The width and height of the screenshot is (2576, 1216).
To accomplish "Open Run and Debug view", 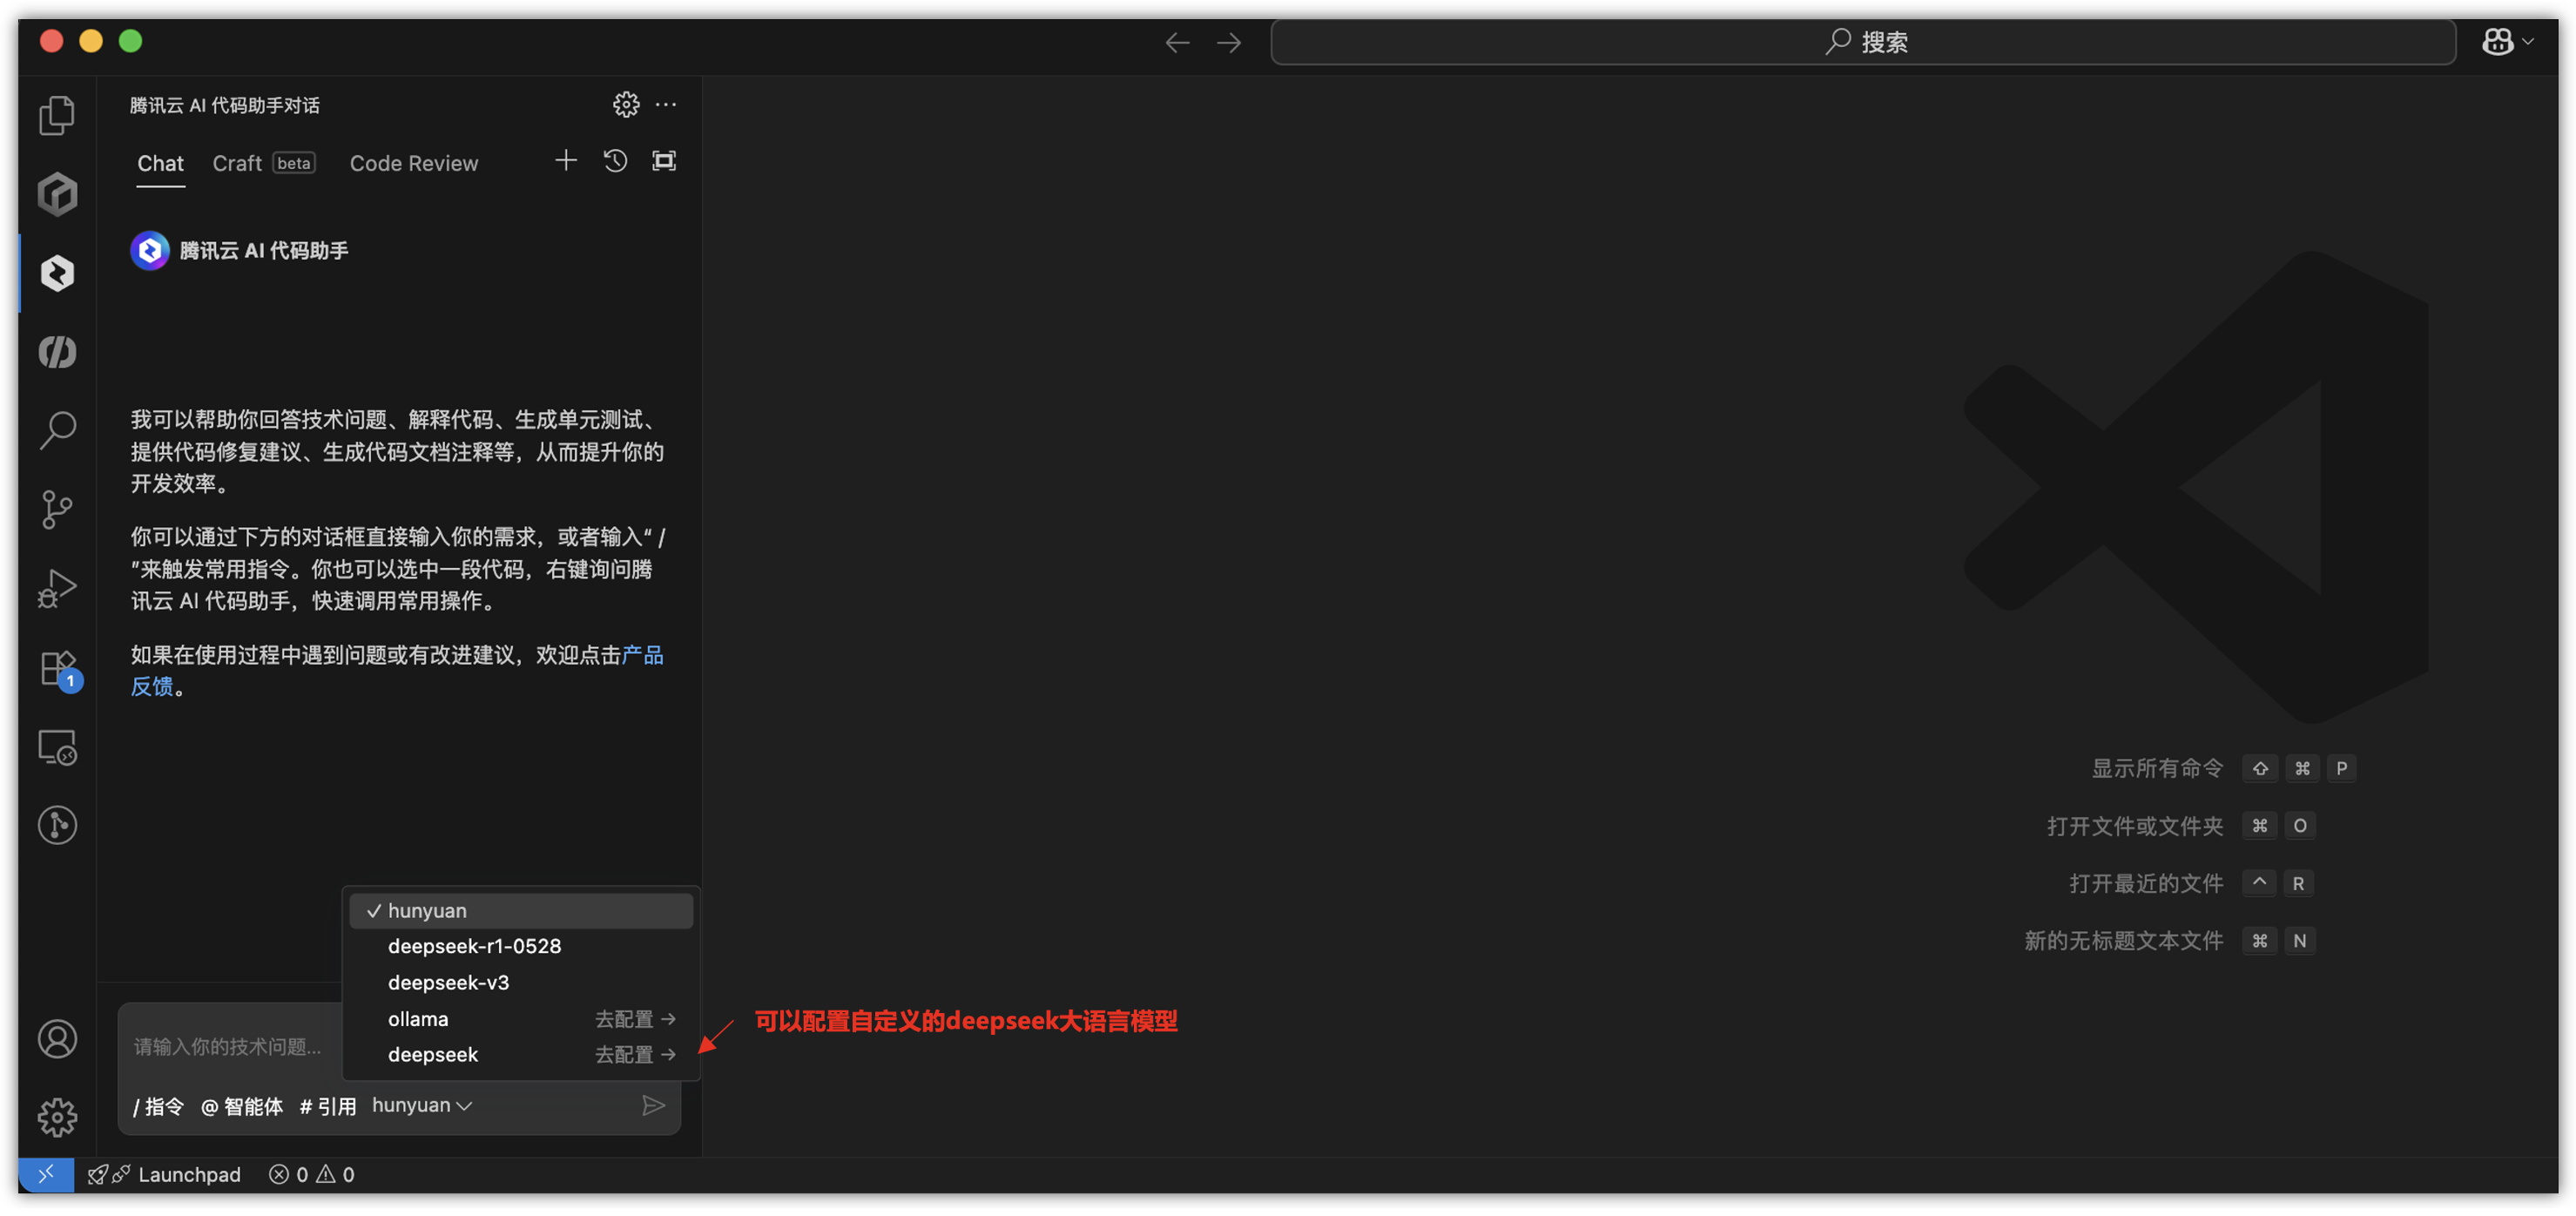I will (57, 588).
